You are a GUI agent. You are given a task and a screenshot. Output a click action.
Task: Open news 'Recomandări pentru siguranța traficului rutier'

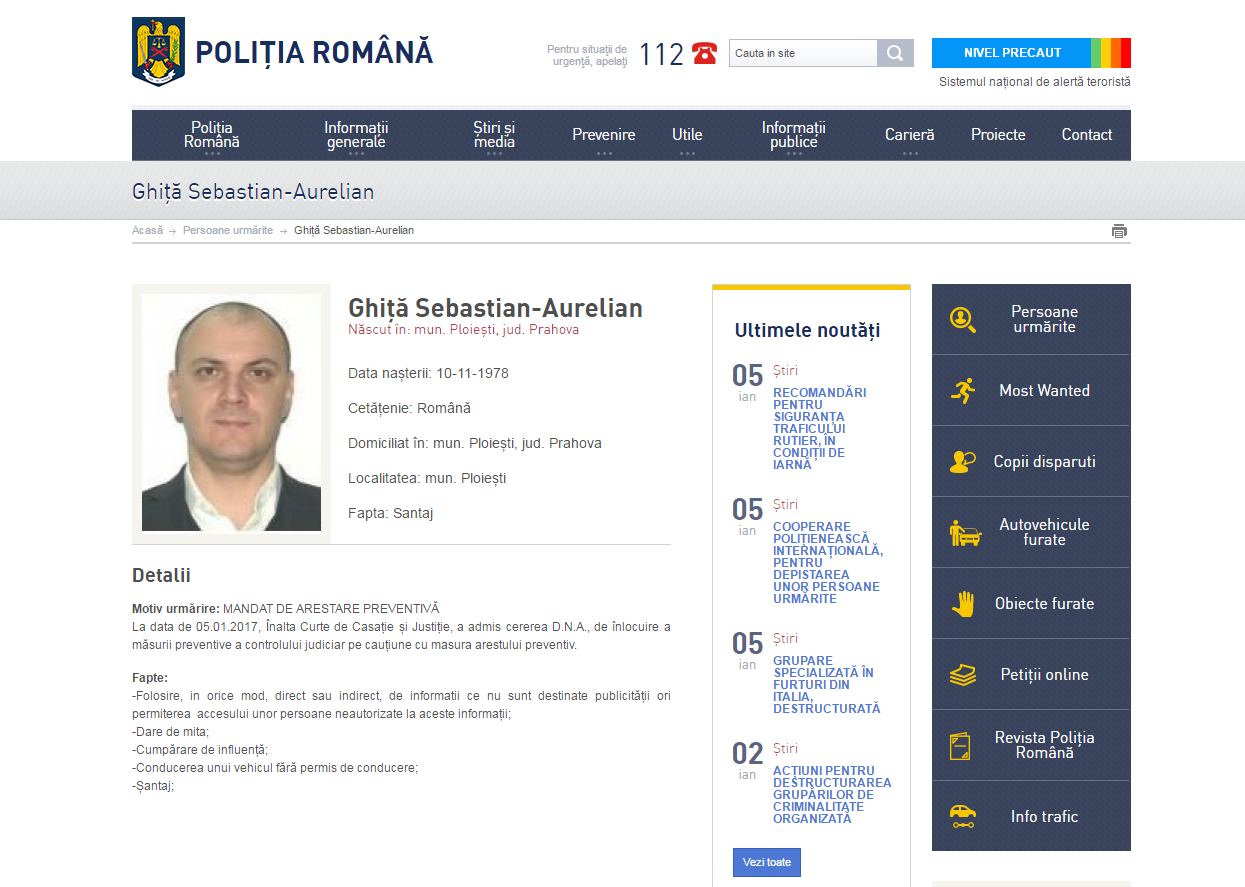[820, 428]
